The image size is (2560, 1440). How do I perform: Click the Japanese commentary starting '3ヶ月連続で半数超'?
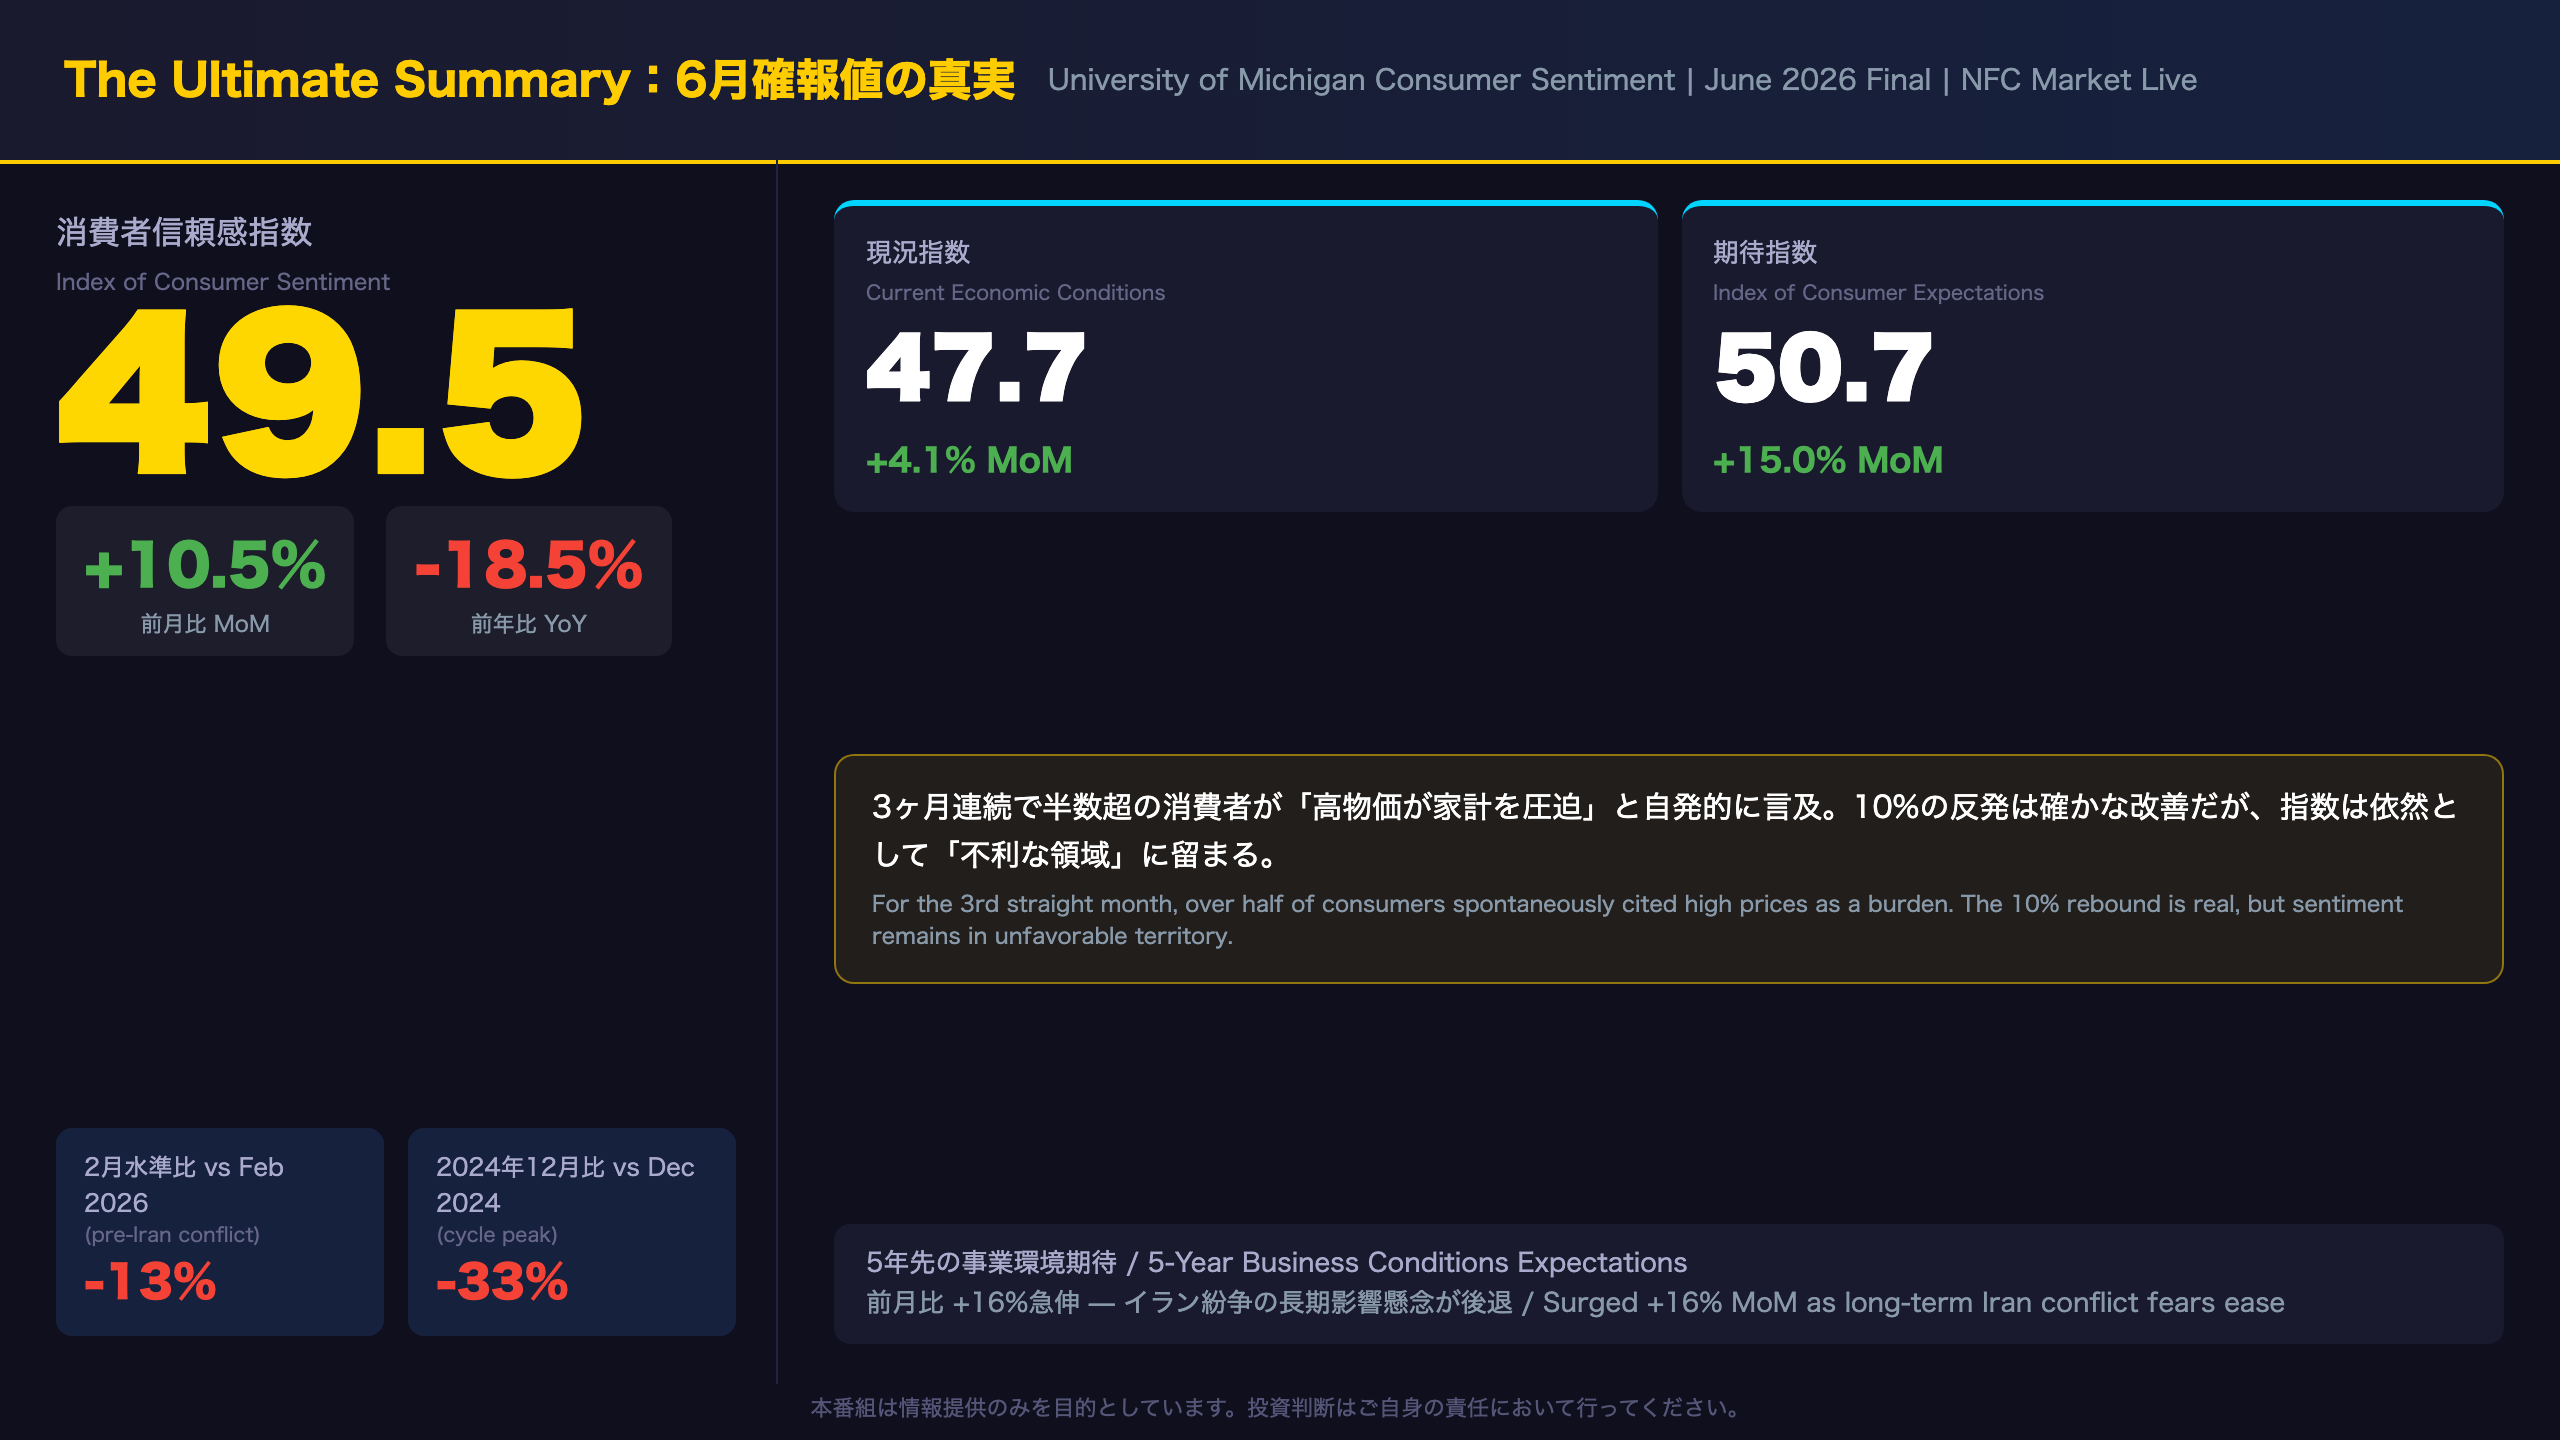pos(1665,830)
